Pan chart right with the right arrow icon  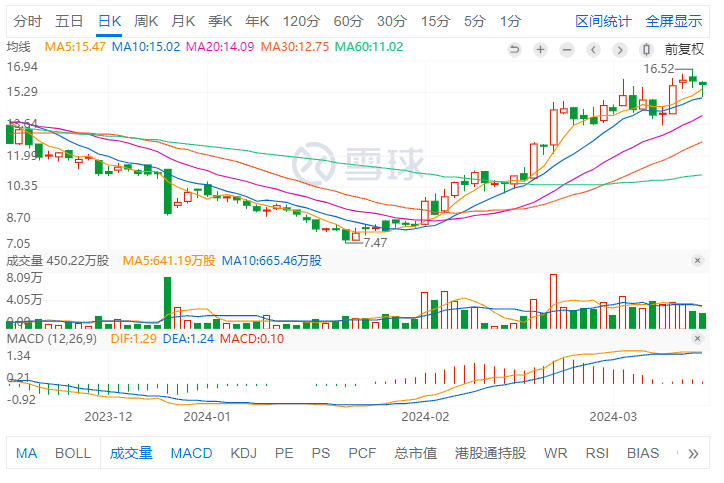(x=619, y=48)
